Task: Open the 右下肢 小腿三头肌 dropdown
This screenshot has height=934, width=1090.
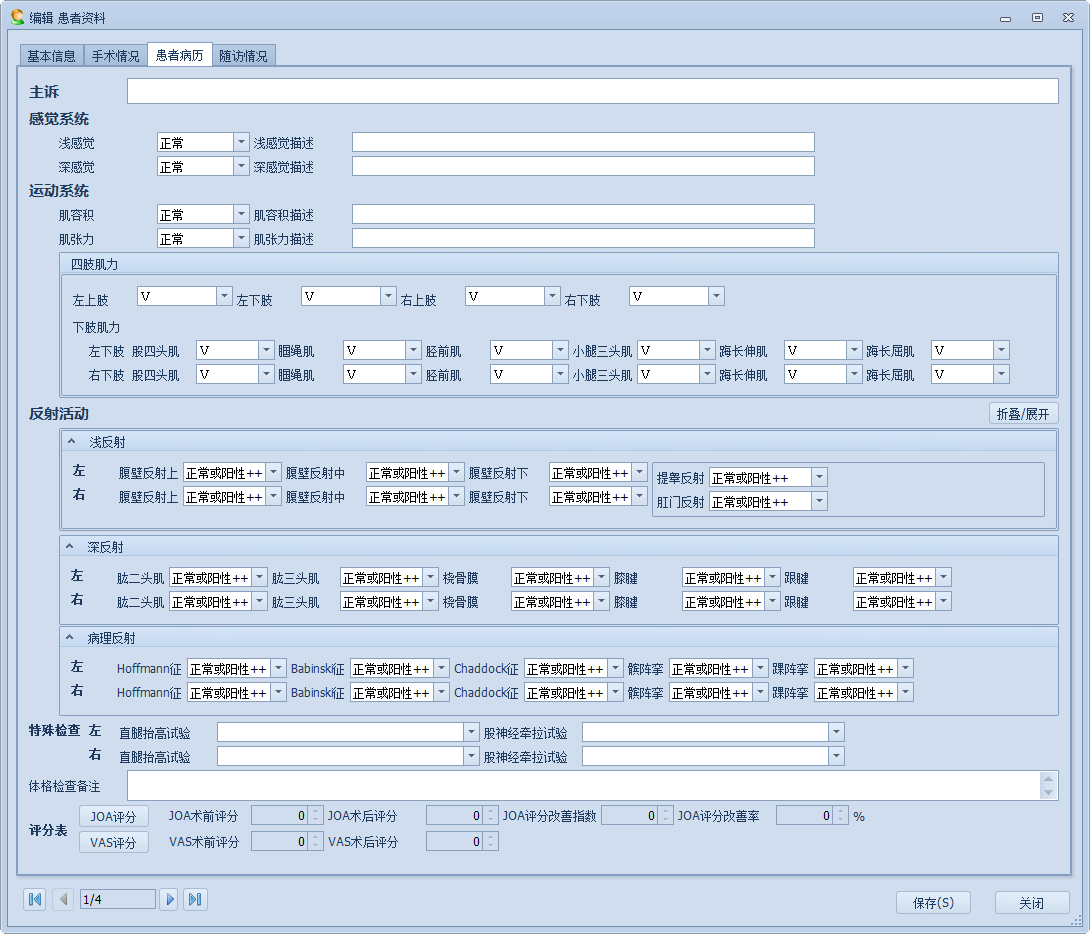Action: (x=707, y=375)
